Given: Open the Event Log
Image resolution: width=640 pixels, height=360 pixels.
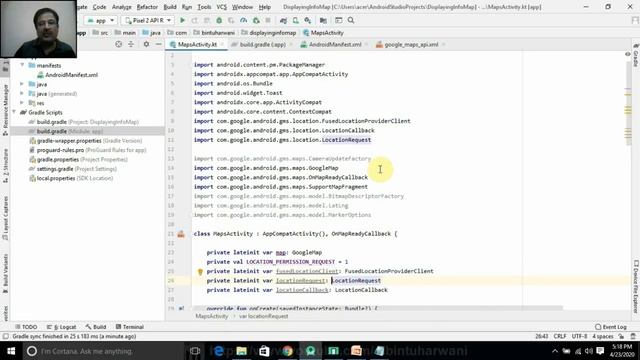Looking at the screenshot, I should tap(611, 327).
